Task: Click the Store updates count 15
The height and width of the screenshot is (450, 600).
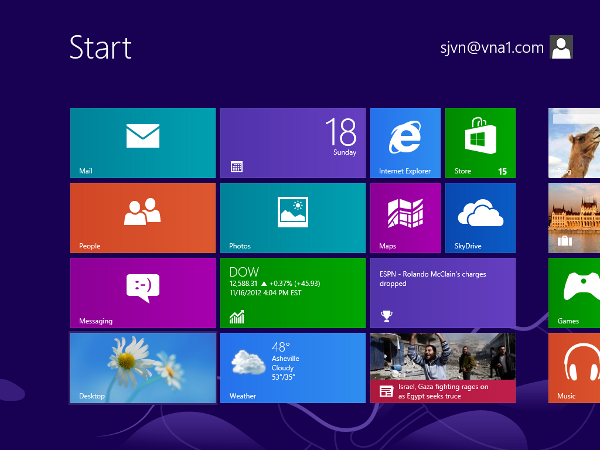Action: [x=502, y=171]
